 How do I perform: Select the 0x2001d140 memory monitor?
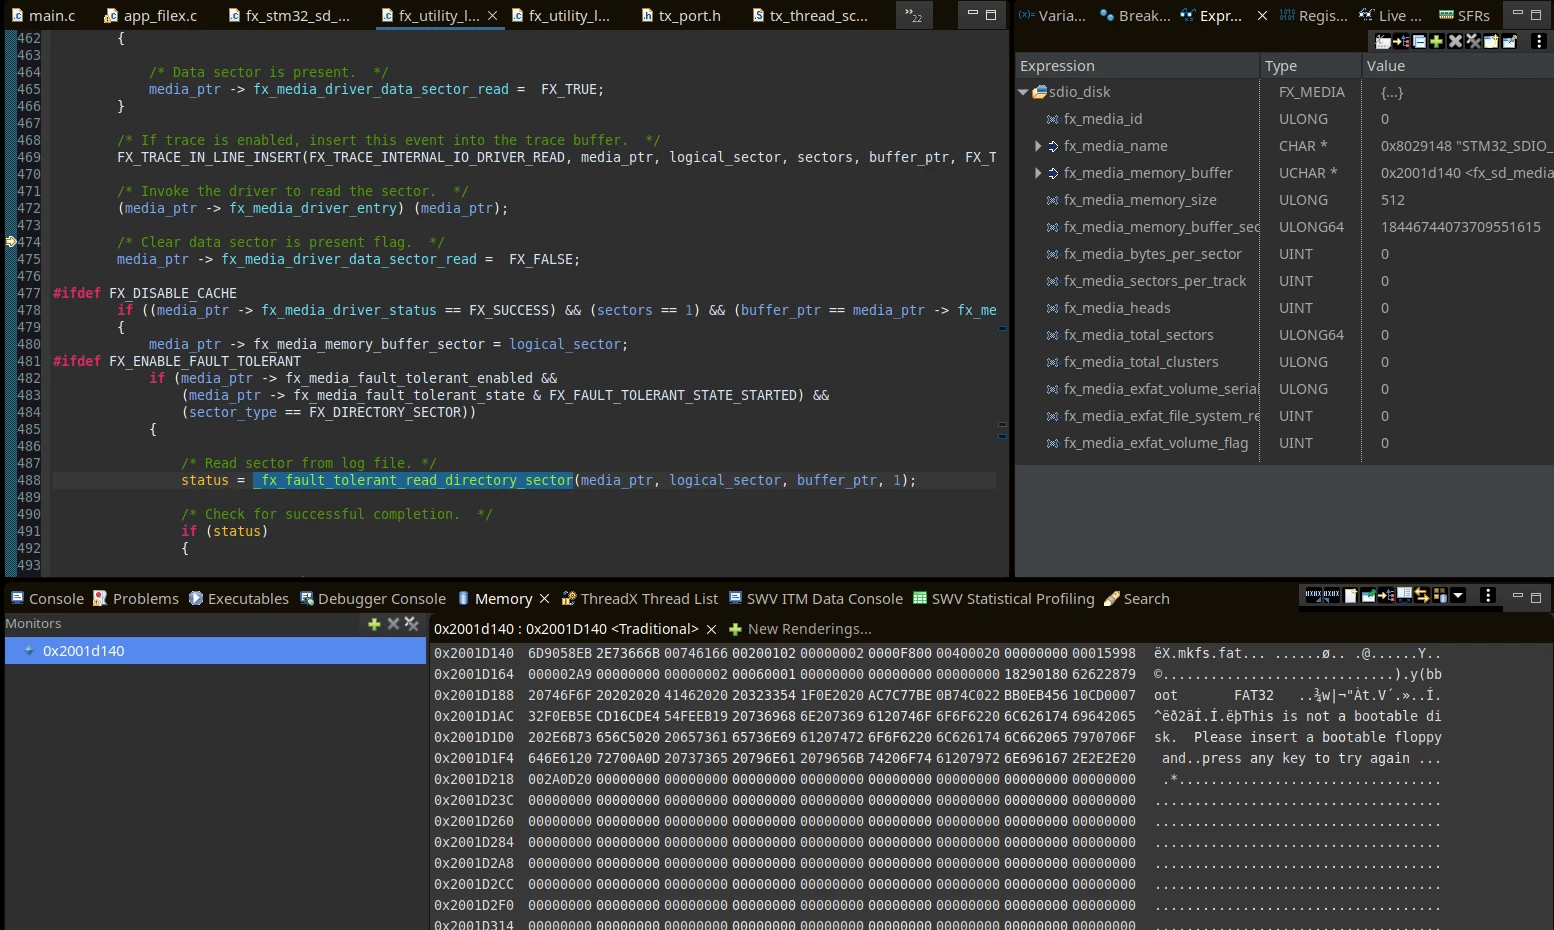tap(215, 651)
